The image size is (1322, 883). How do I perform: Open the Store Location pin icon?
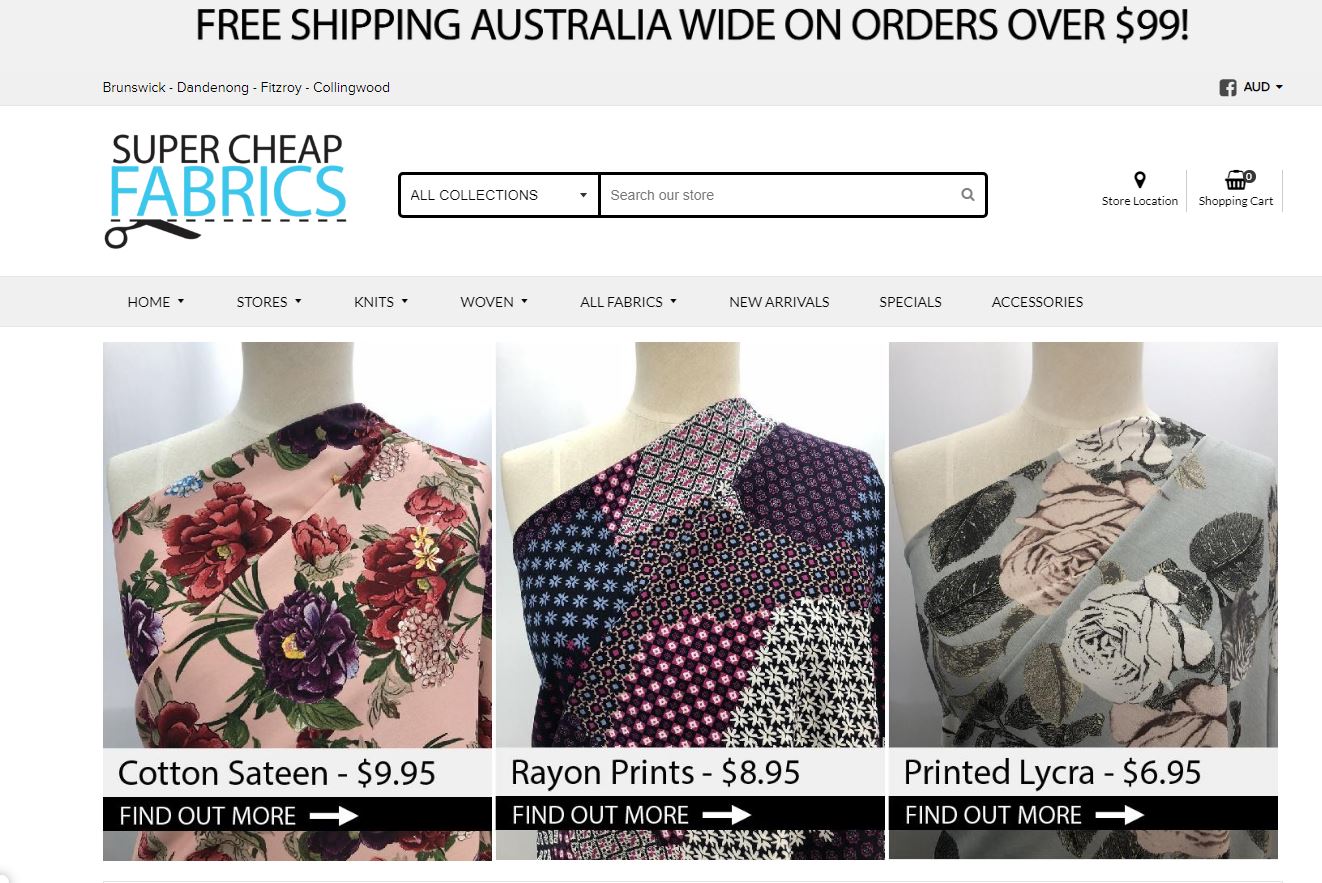(x=1139, y=180)
